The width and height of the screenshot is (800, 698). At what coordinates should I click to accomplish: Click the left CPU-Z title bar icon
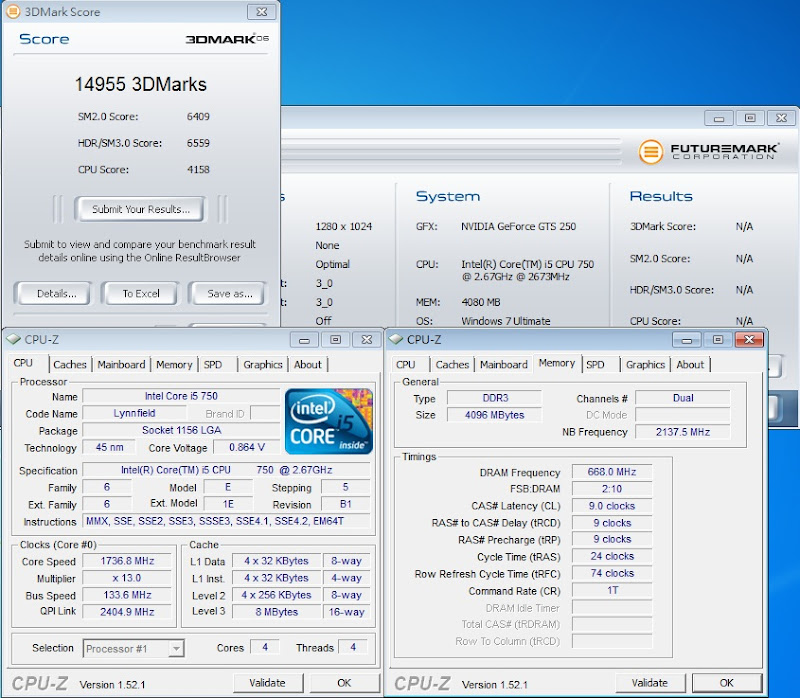coord(13,339)
